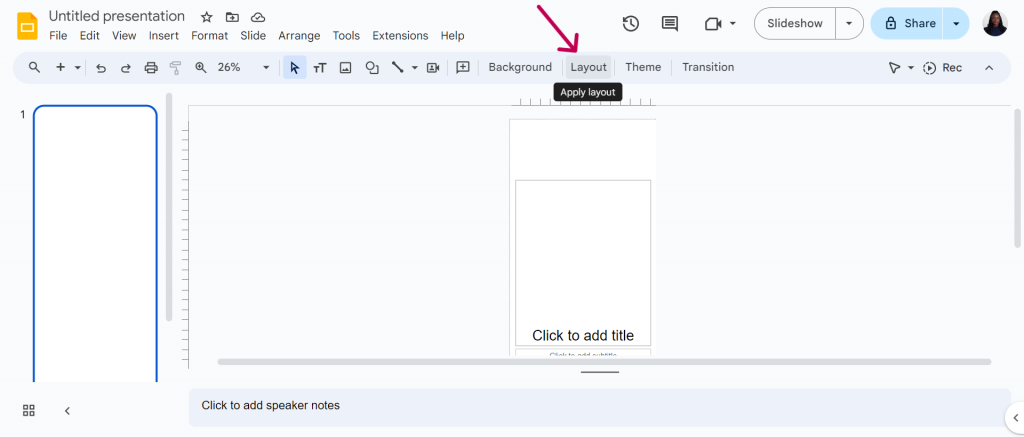Screen dimensions: 1024x437
Task: Insert an image using the toolbar icon
Action: [345, 67]
